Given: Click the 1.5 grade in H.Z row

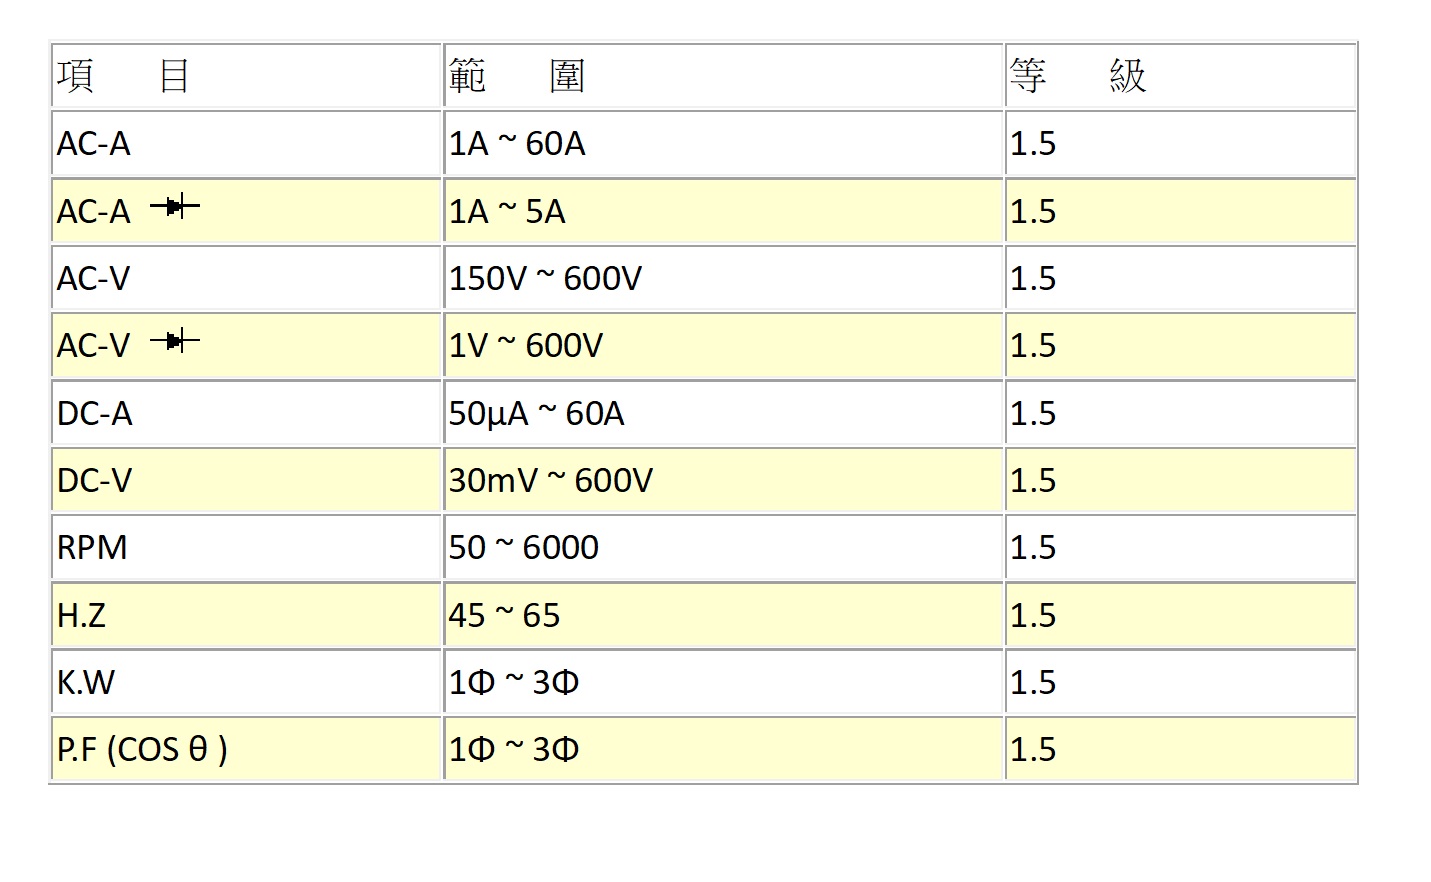Looking at the screenshot, I should click(x=1033, y=616).
